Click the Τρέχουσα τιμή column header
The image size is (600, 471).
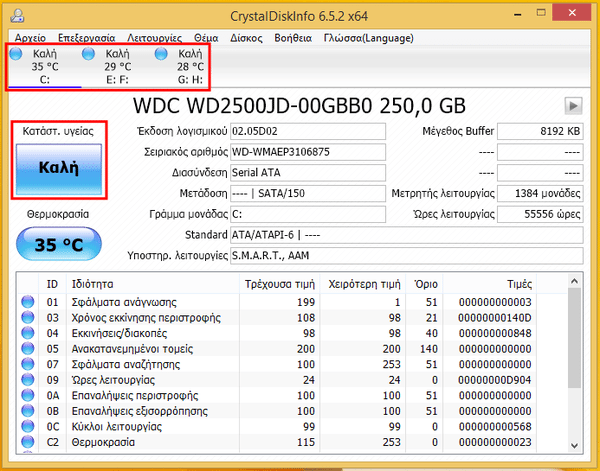[x=280, y=284]
